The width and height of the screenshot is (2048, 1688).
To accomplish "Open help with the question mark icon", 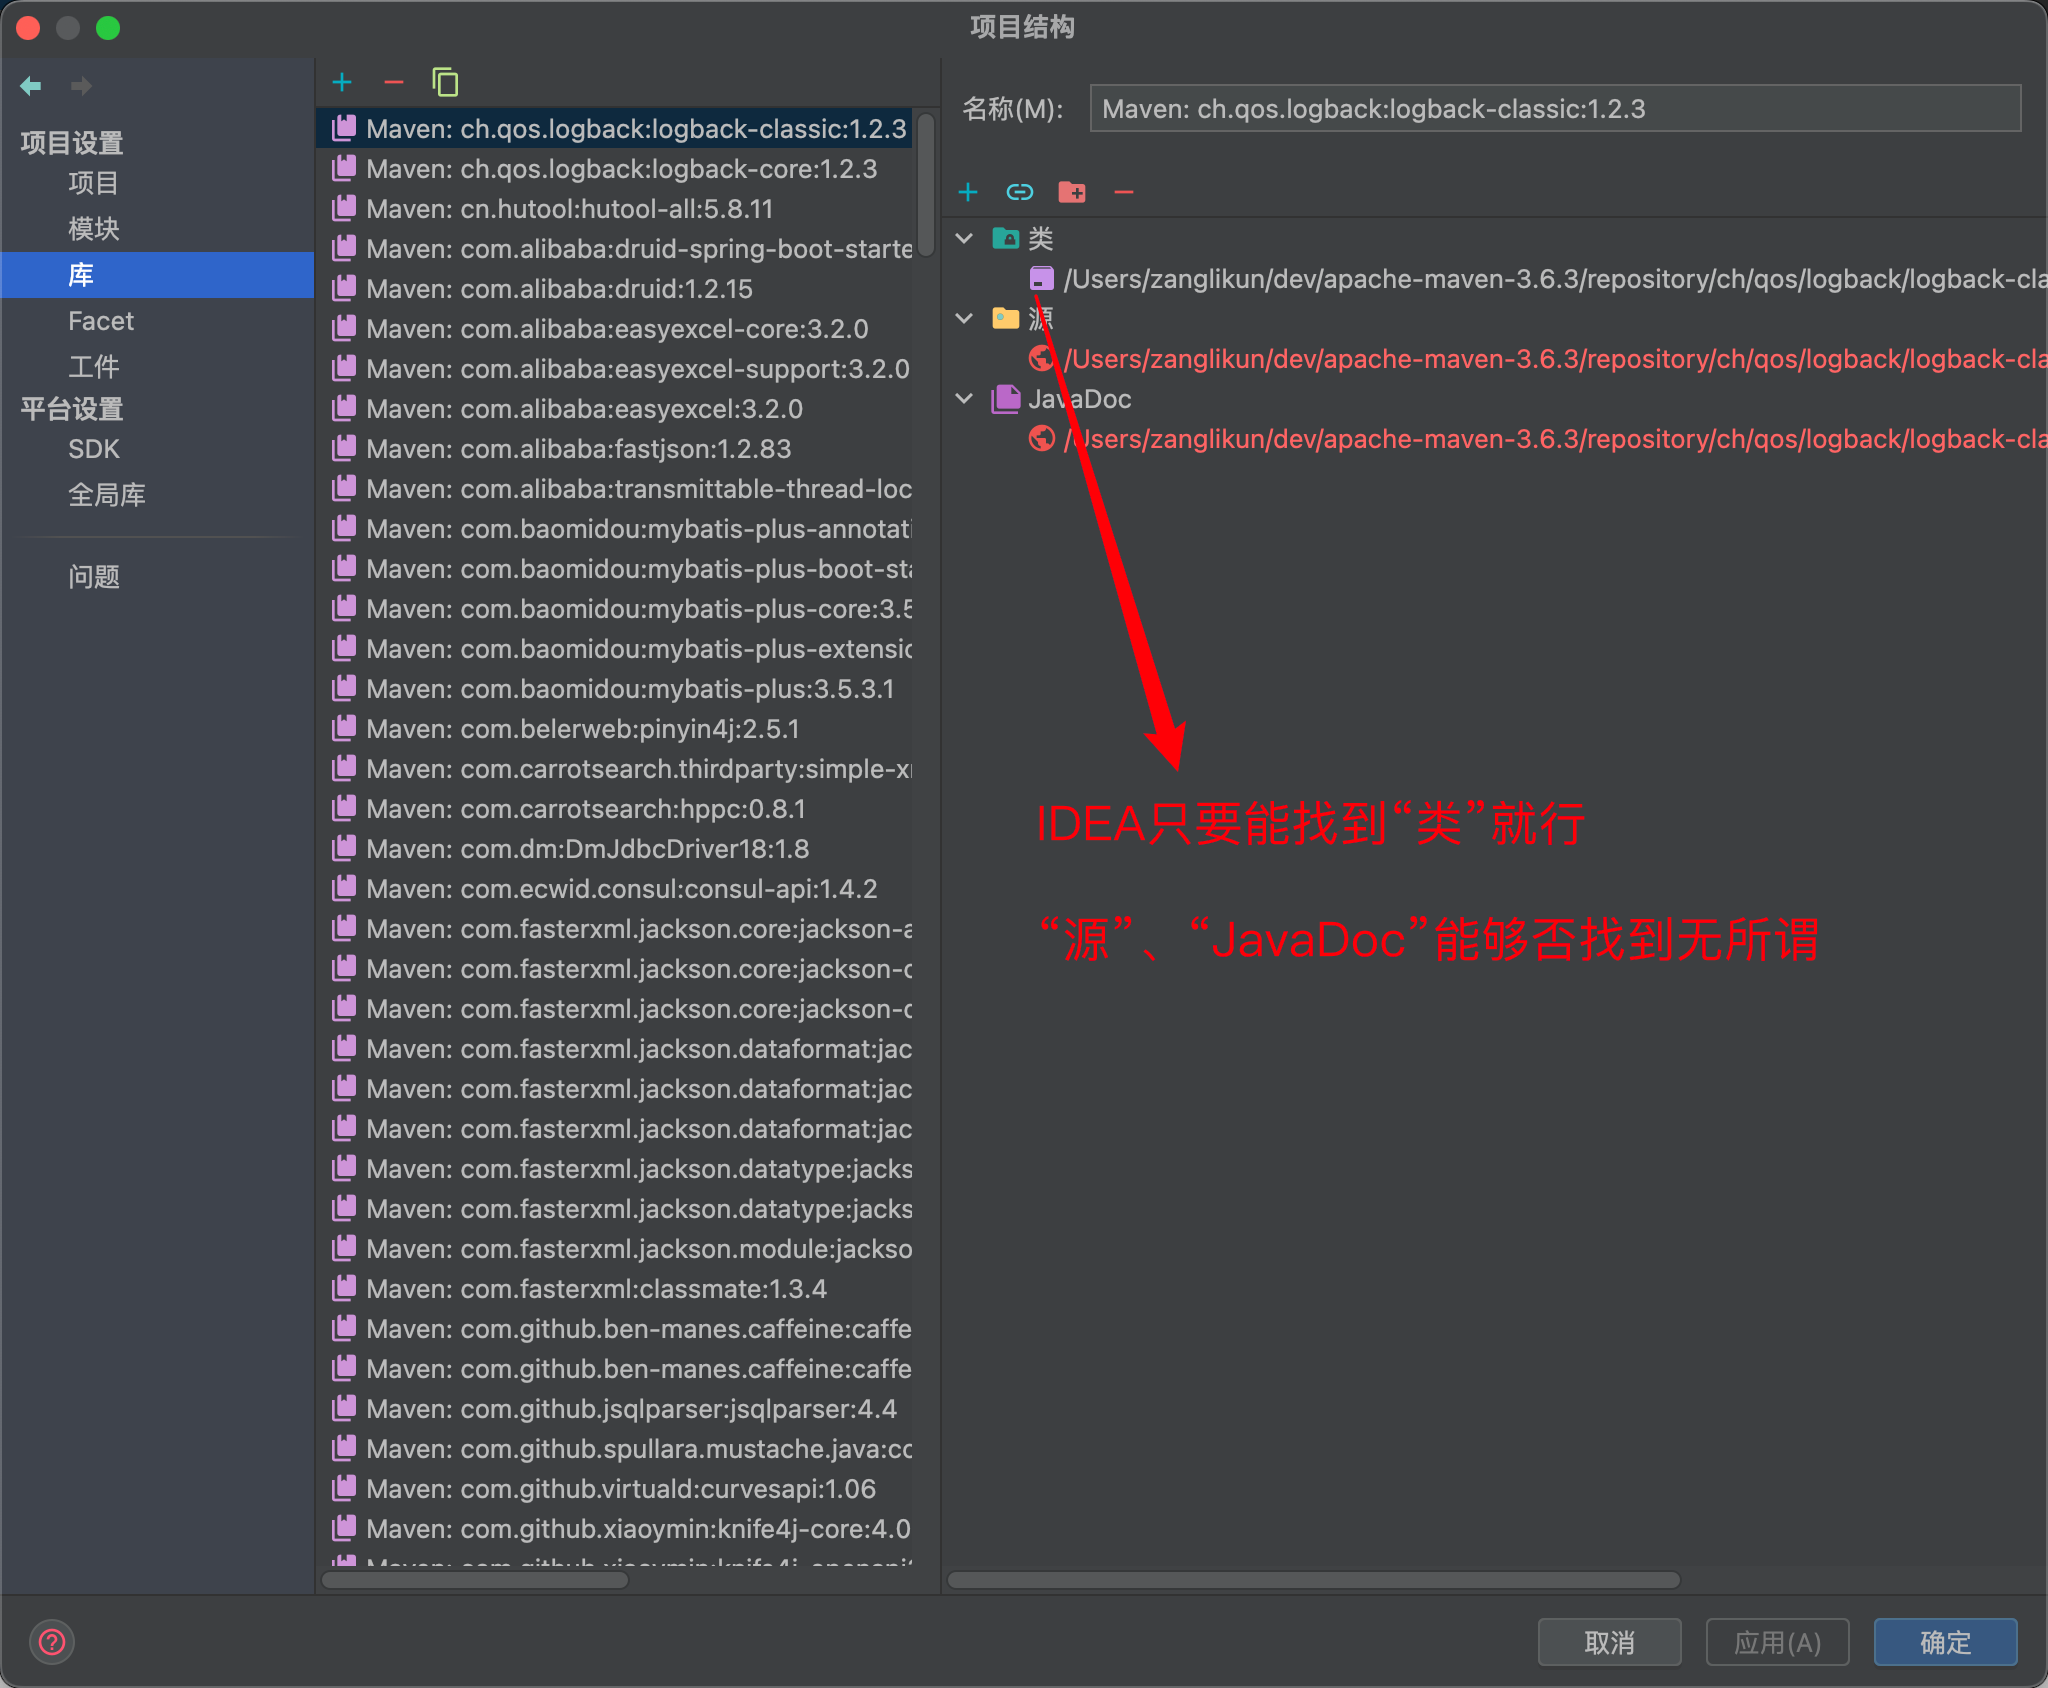I will 52,1642.
